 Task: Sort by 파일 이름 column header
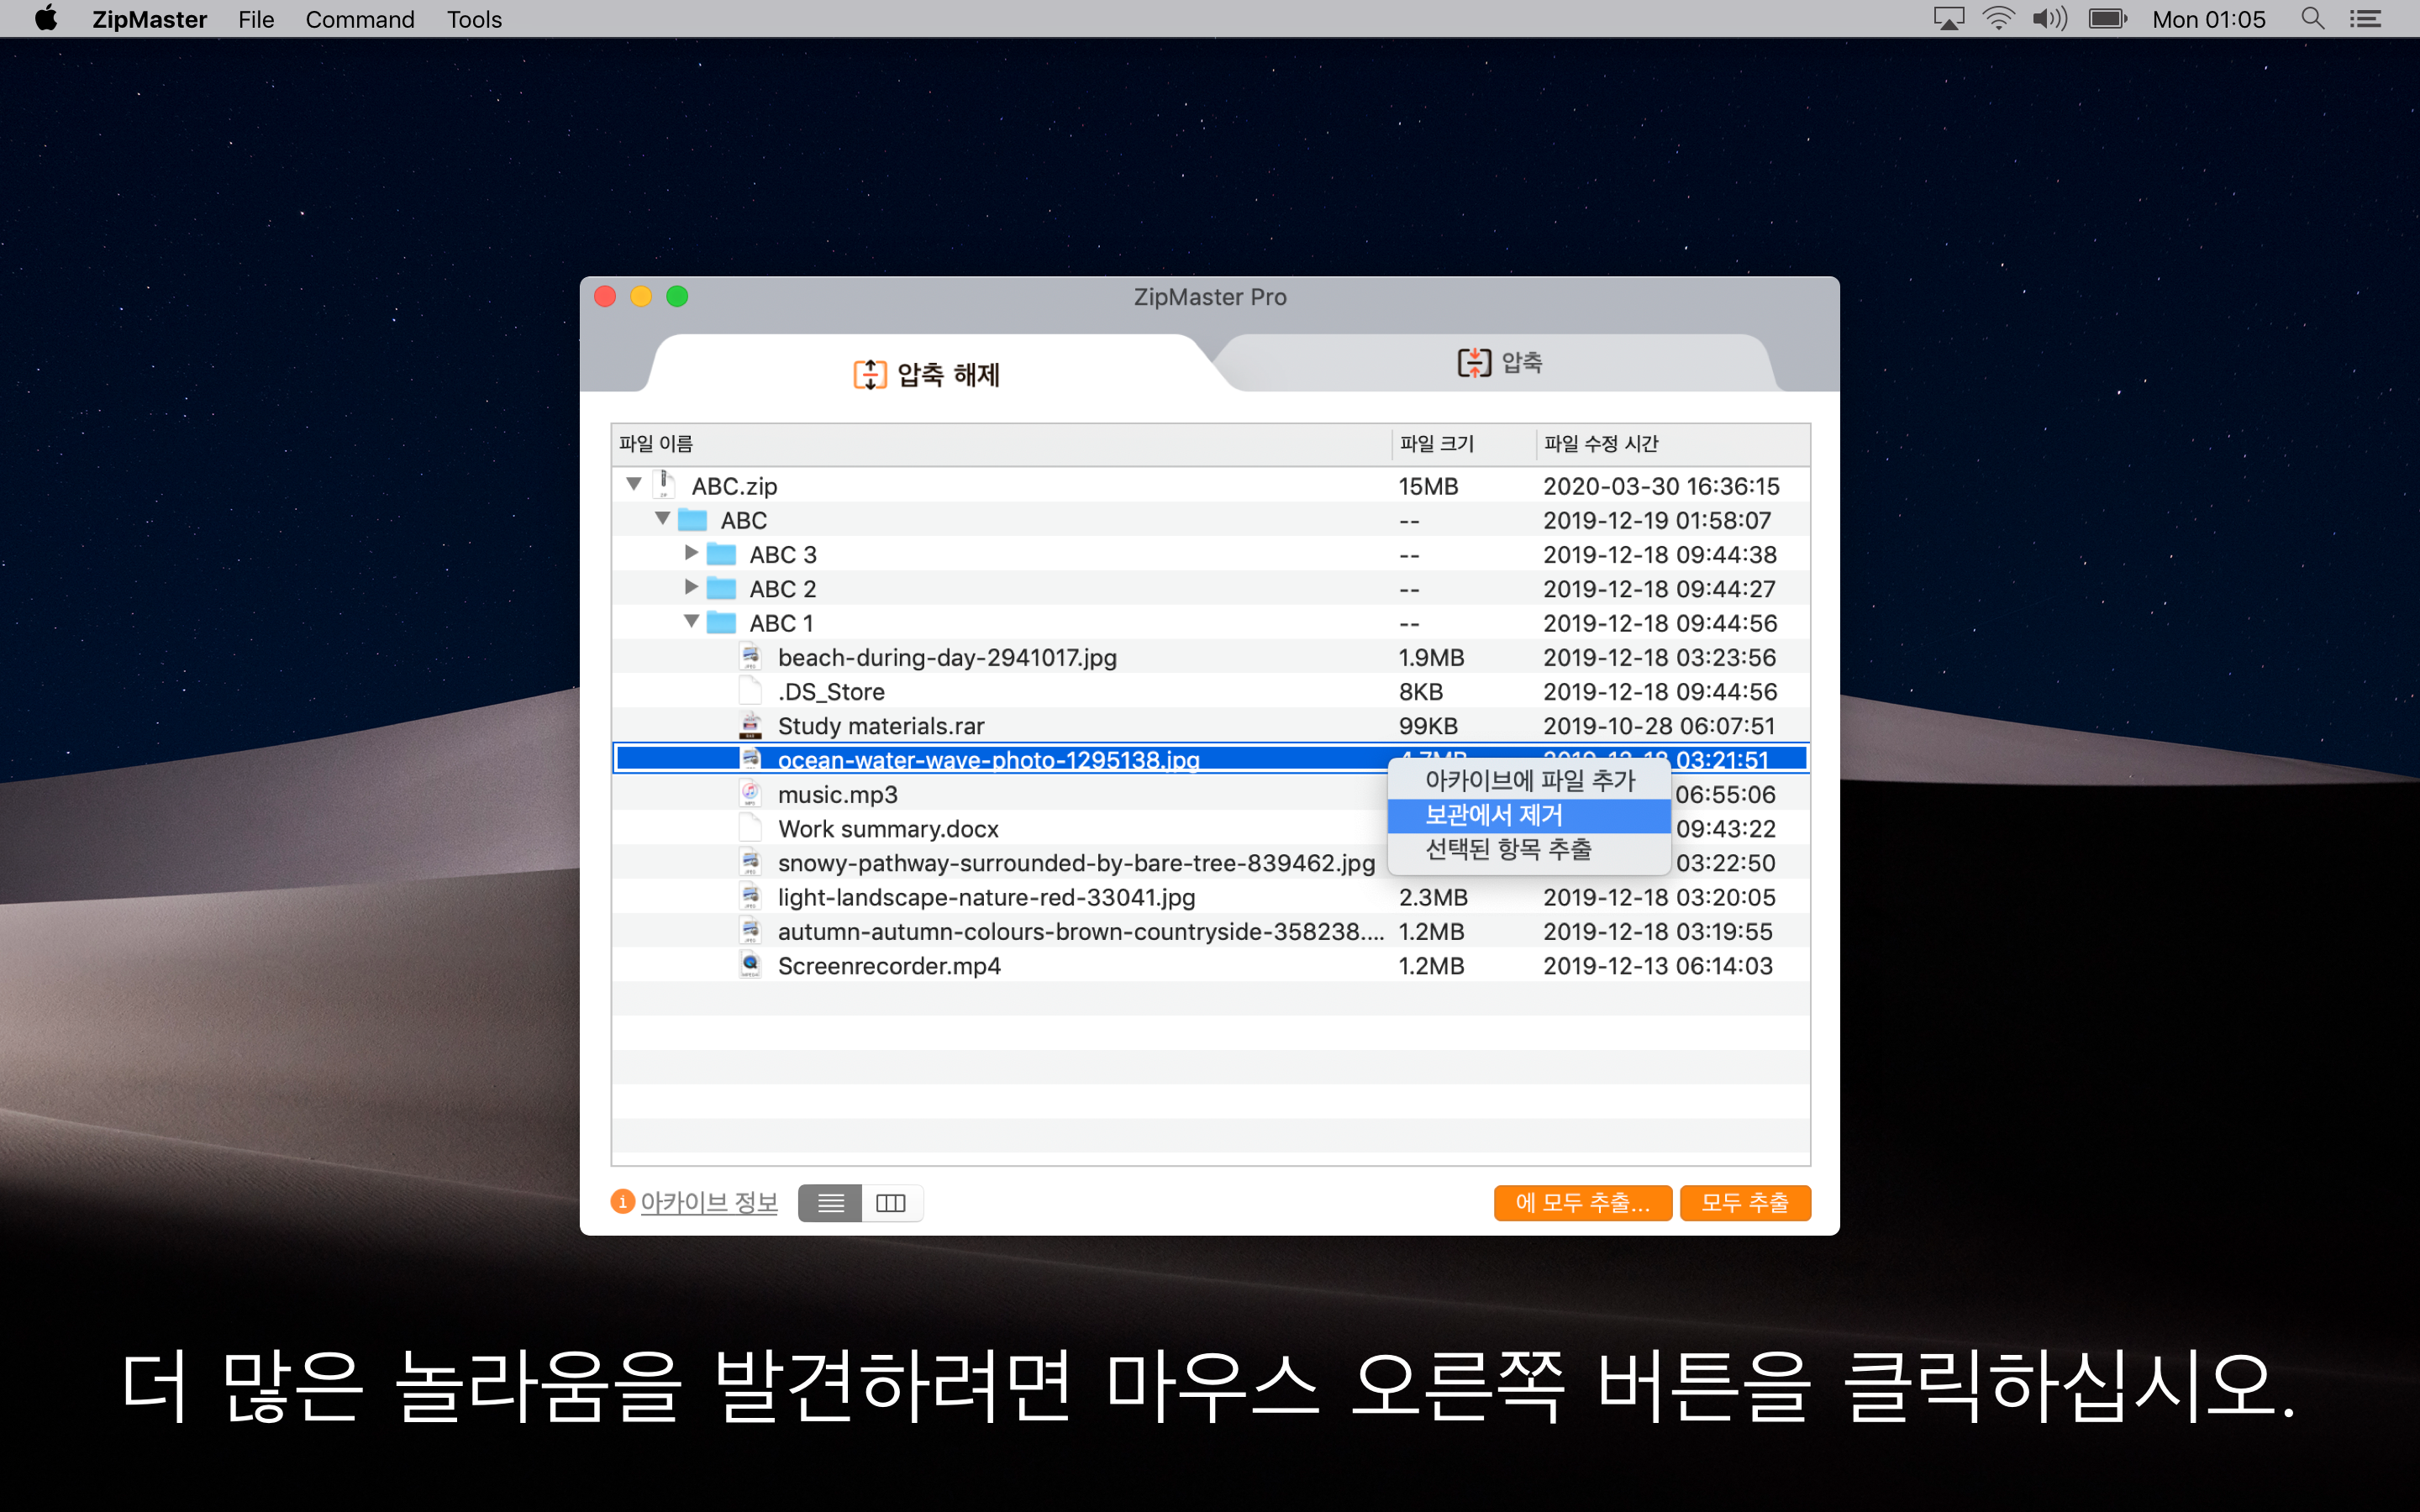point(1001,443)
